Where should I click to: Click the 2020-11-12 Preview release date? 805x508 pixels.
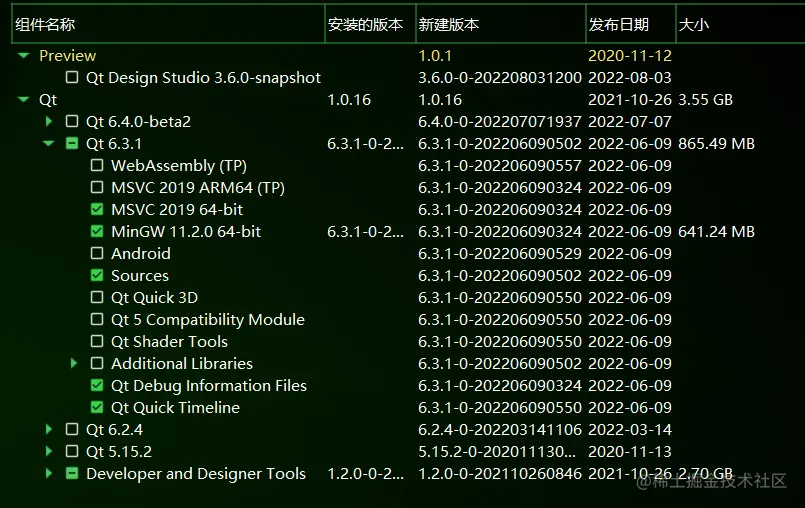pos(630,55)
